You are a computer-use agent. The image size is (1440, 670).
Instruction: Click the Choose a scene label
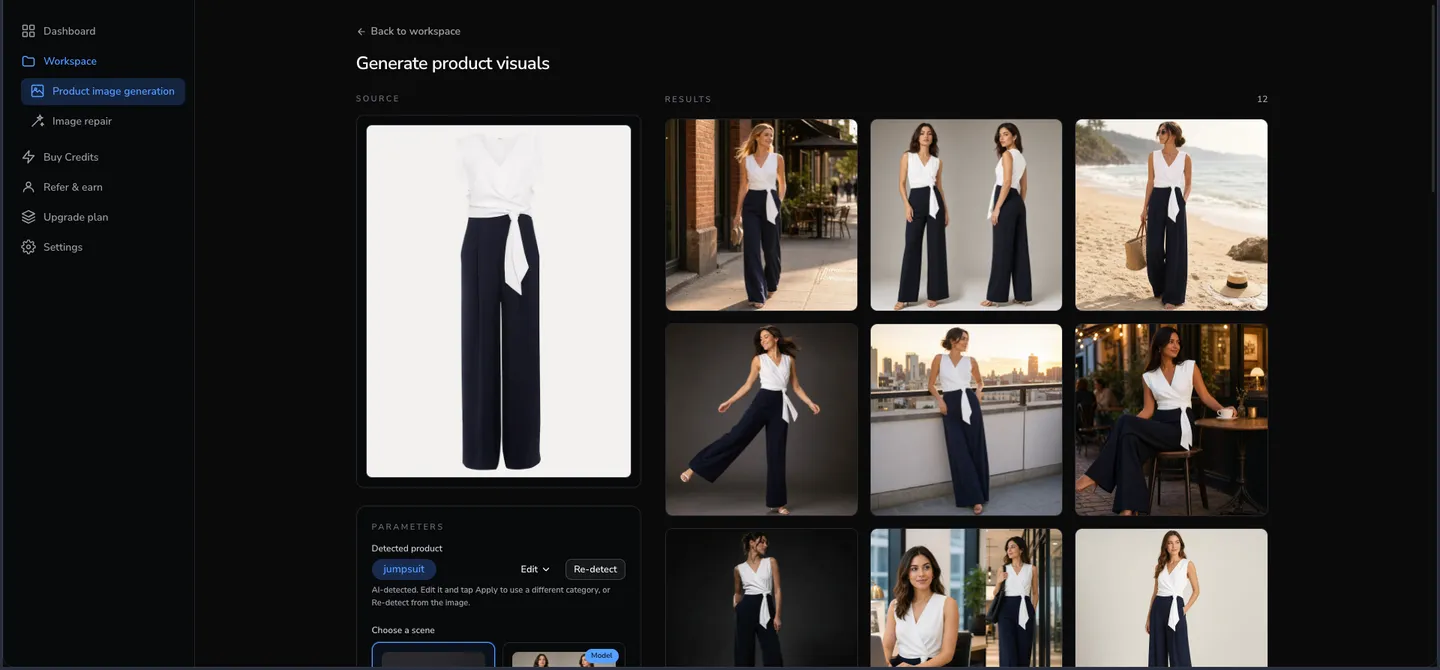(403, 630)
